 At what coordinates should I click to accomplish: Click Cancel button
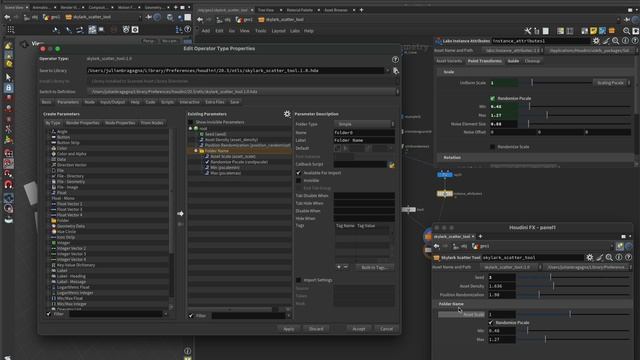386,329
